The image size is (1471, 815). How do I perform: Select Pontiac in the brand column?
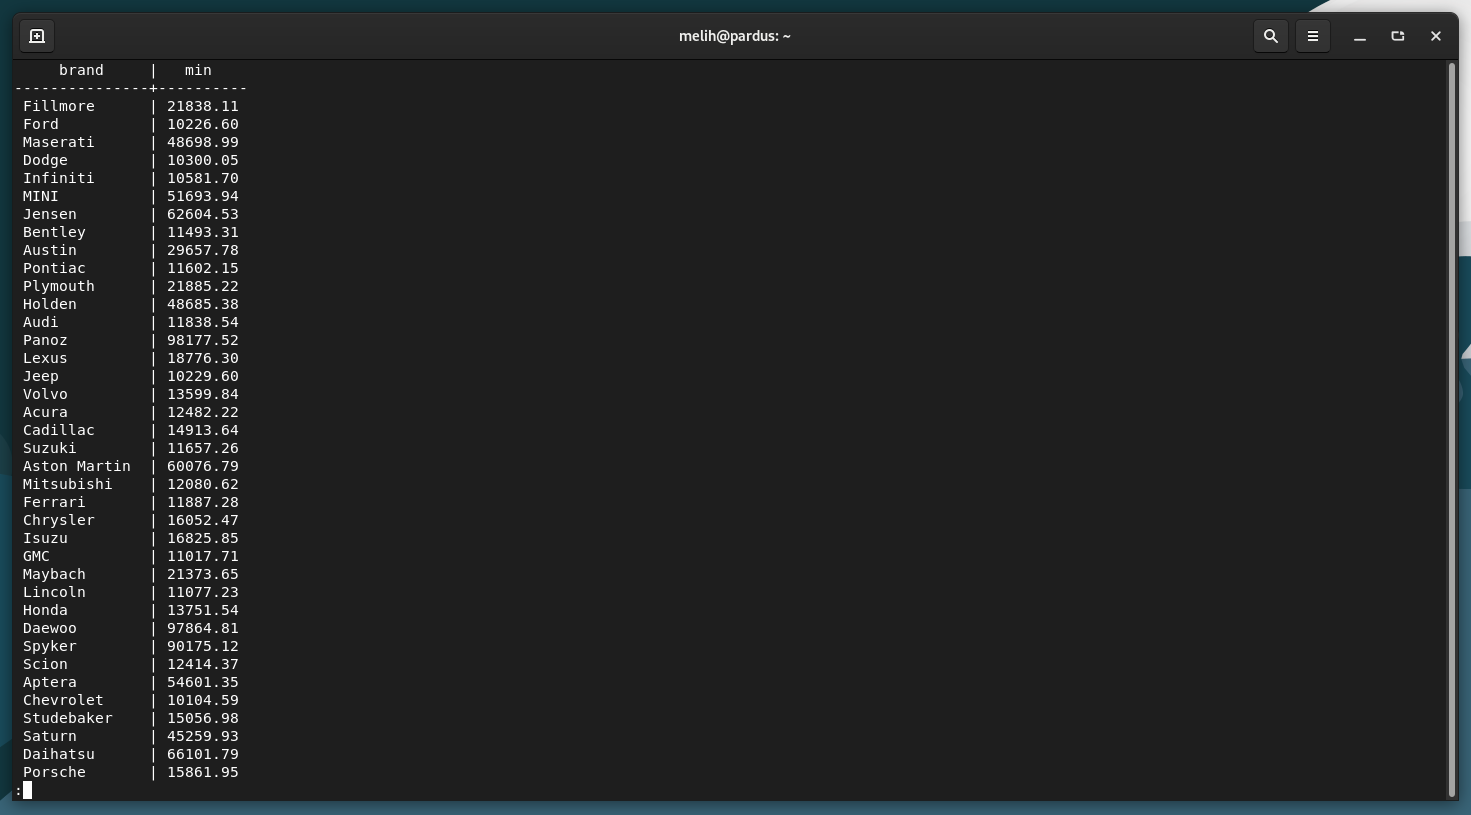[x=54, y=268]
